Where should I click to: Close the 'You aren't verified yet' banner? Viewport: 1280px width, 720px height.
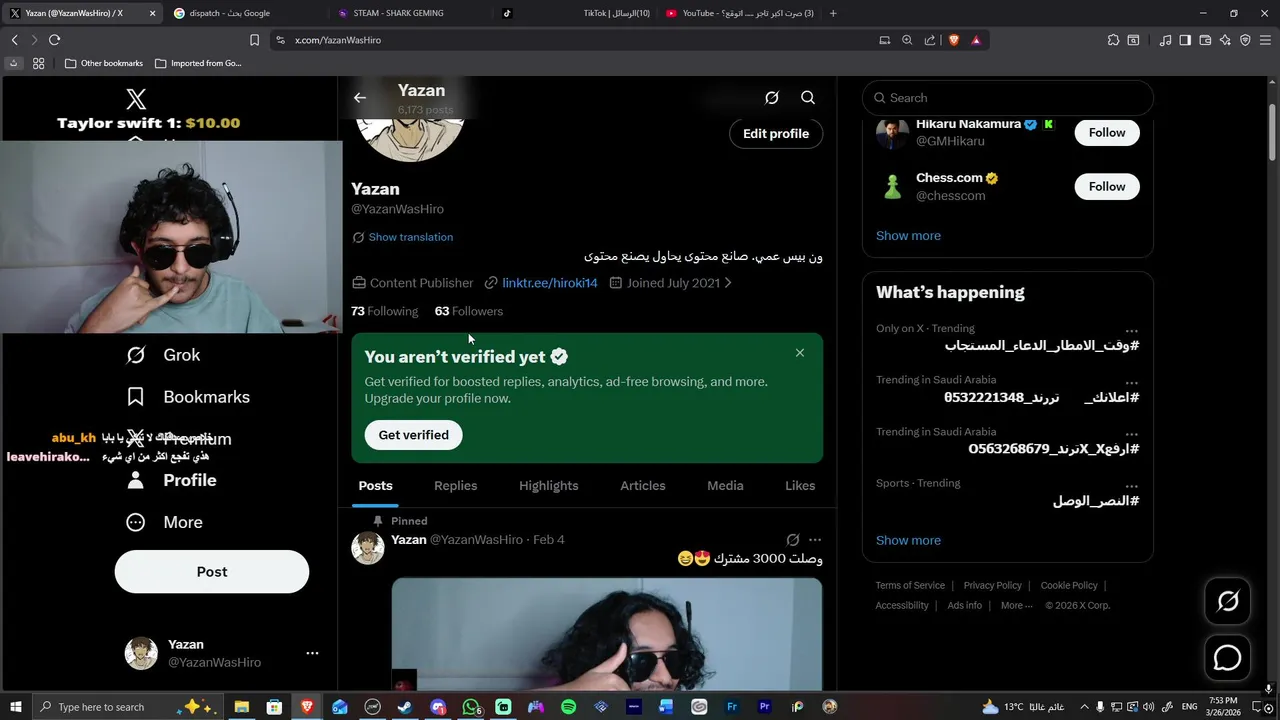point(800,353)
